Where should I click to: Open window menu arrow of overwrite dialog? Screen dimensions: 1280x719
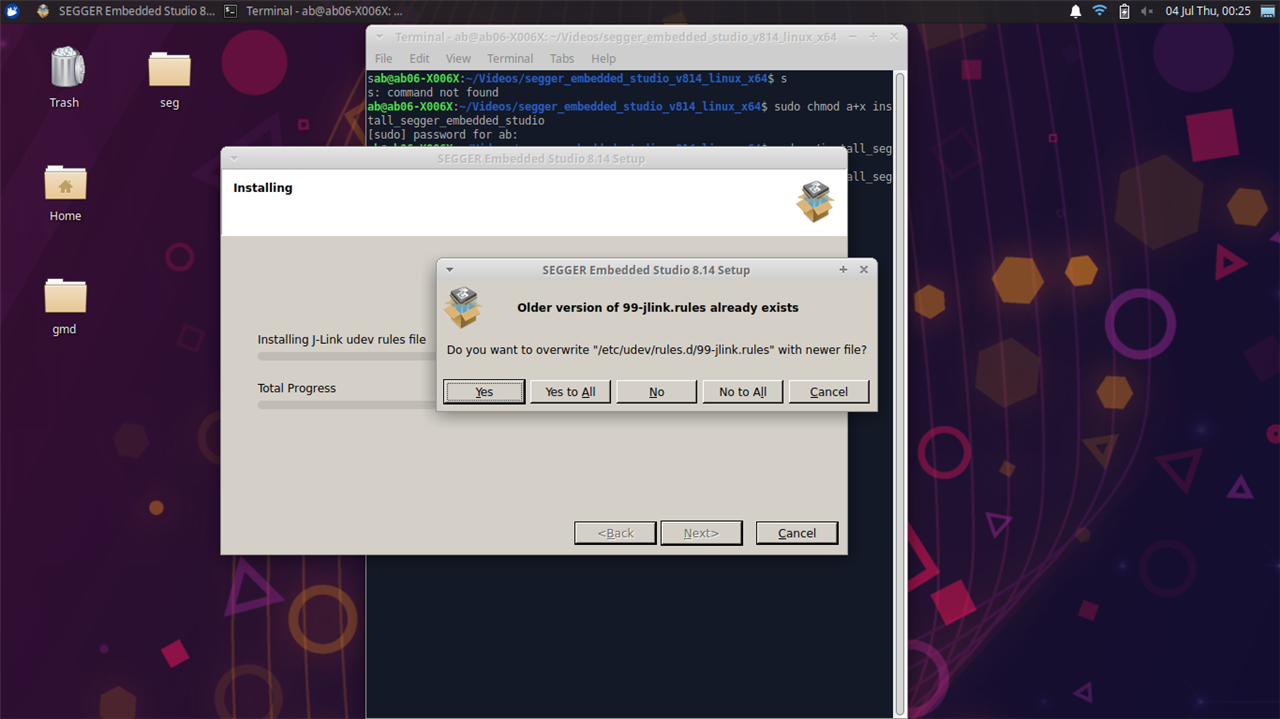(450, 270)
